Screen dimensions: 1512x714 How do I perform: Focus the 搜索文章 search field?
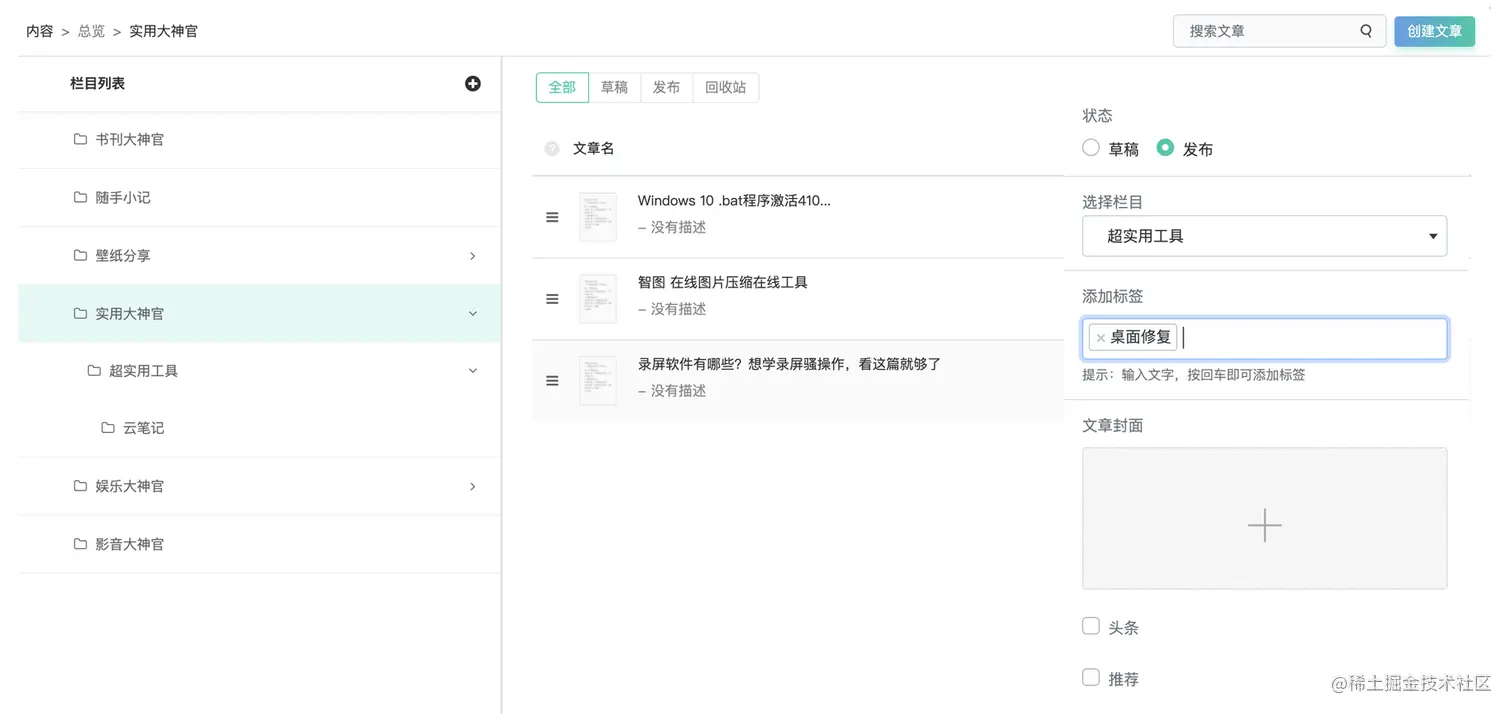[1265, 31]
